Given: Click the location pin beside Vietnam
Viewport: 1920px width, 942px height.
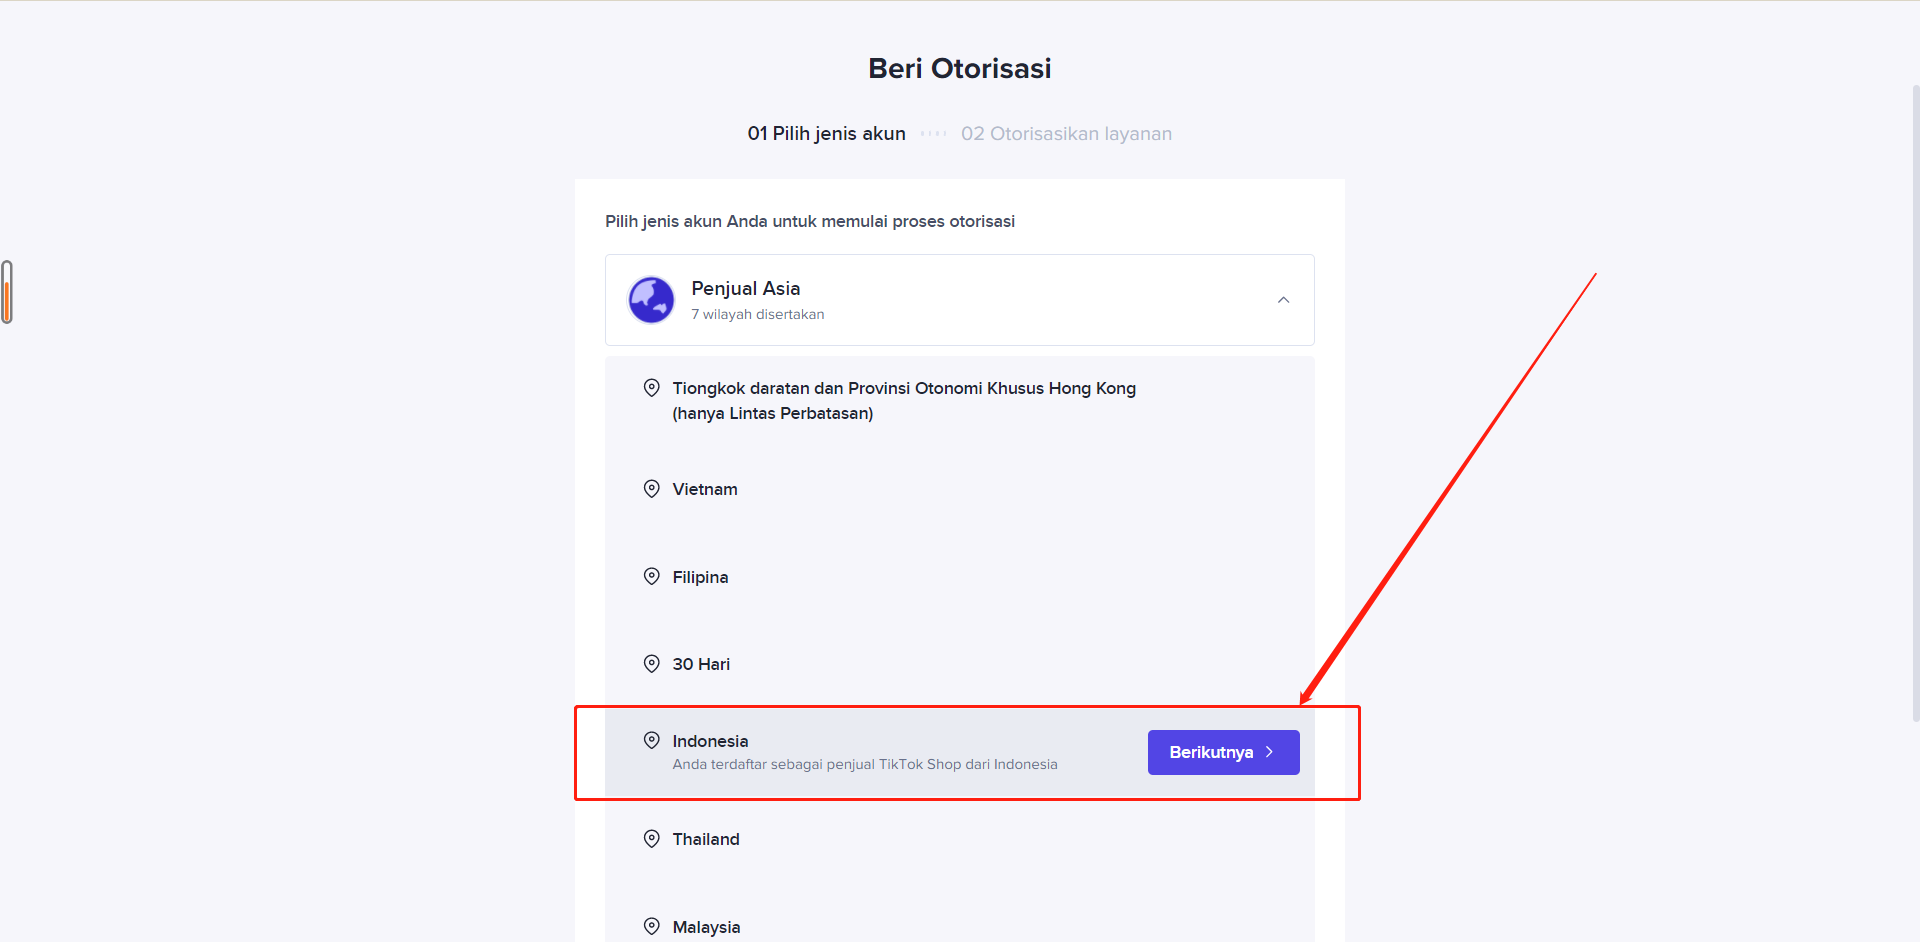Looking at the screenshot, I should (x=652, y=489).
